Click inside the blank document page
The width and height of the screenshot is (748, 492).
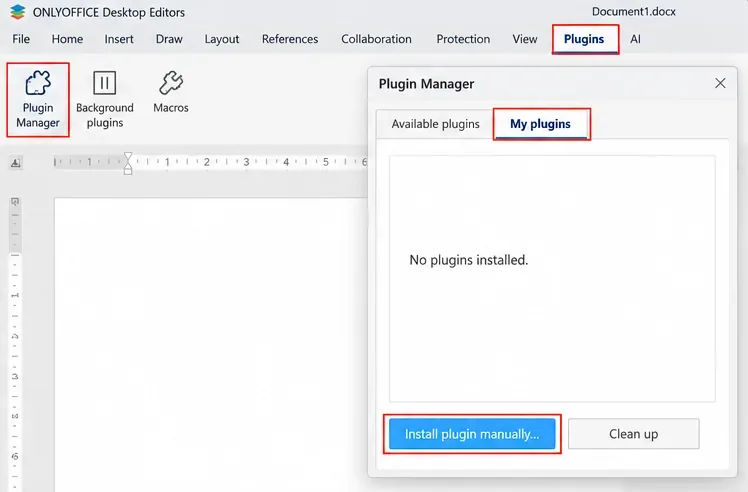(x=210, y=344)
